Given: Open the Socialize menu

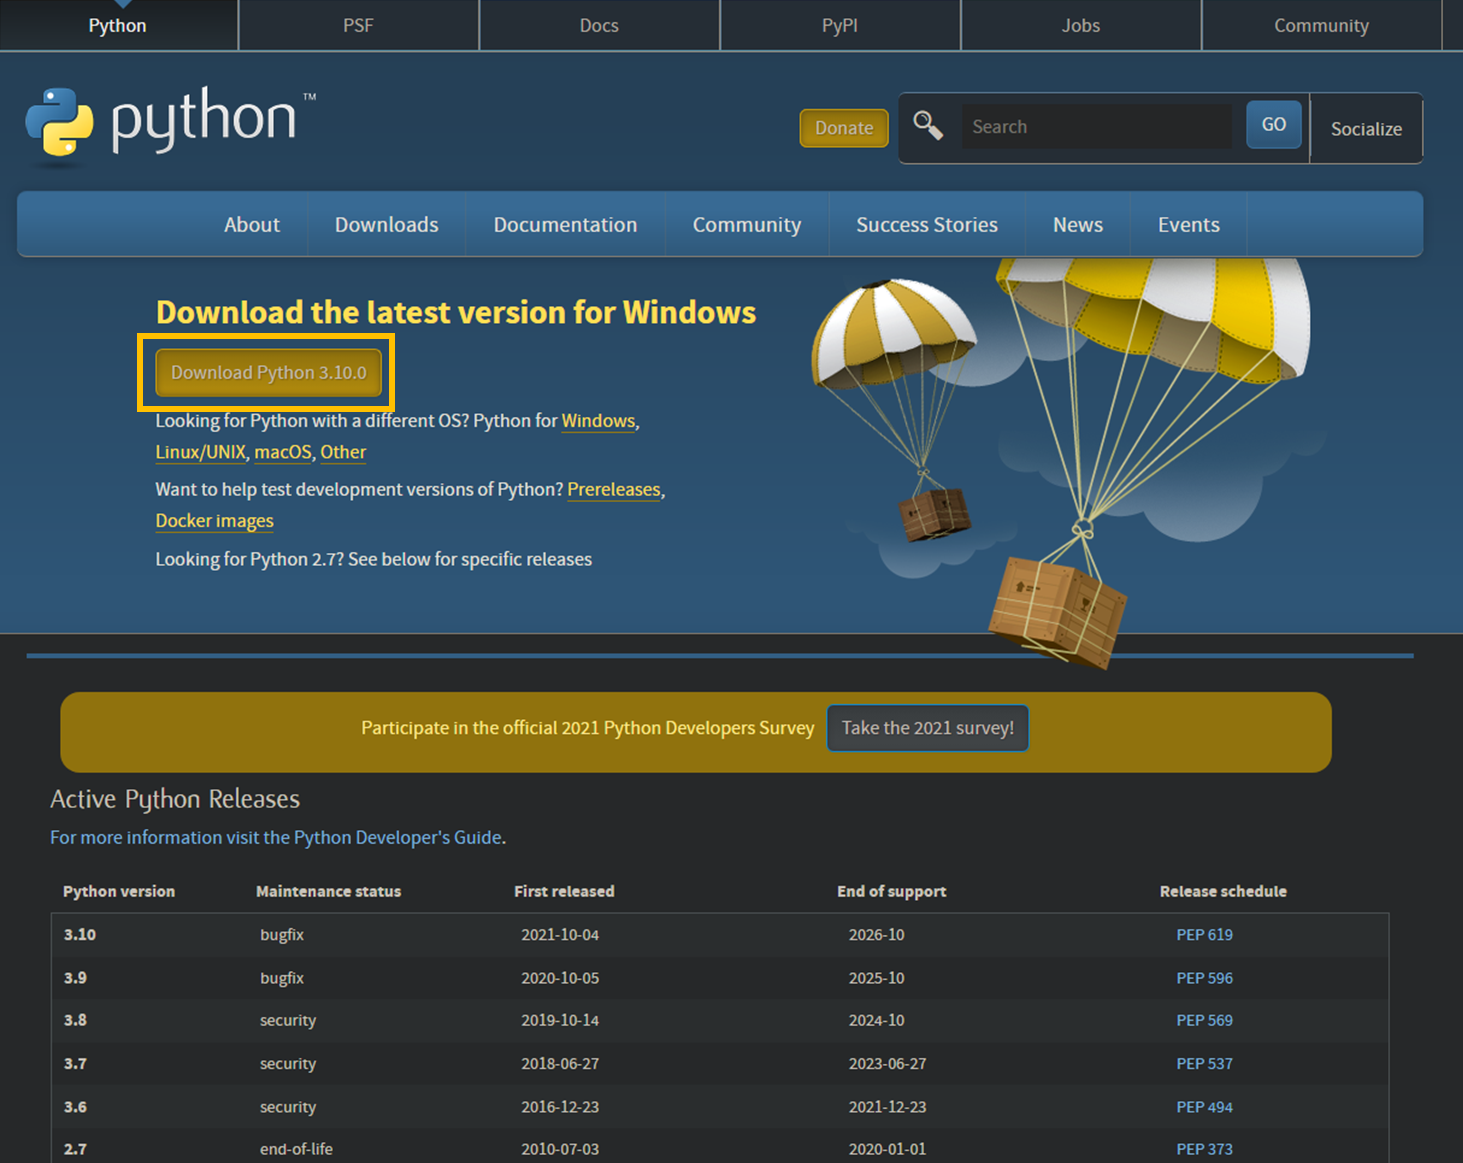Looking at the screenshot, I should click(1366, 129).
